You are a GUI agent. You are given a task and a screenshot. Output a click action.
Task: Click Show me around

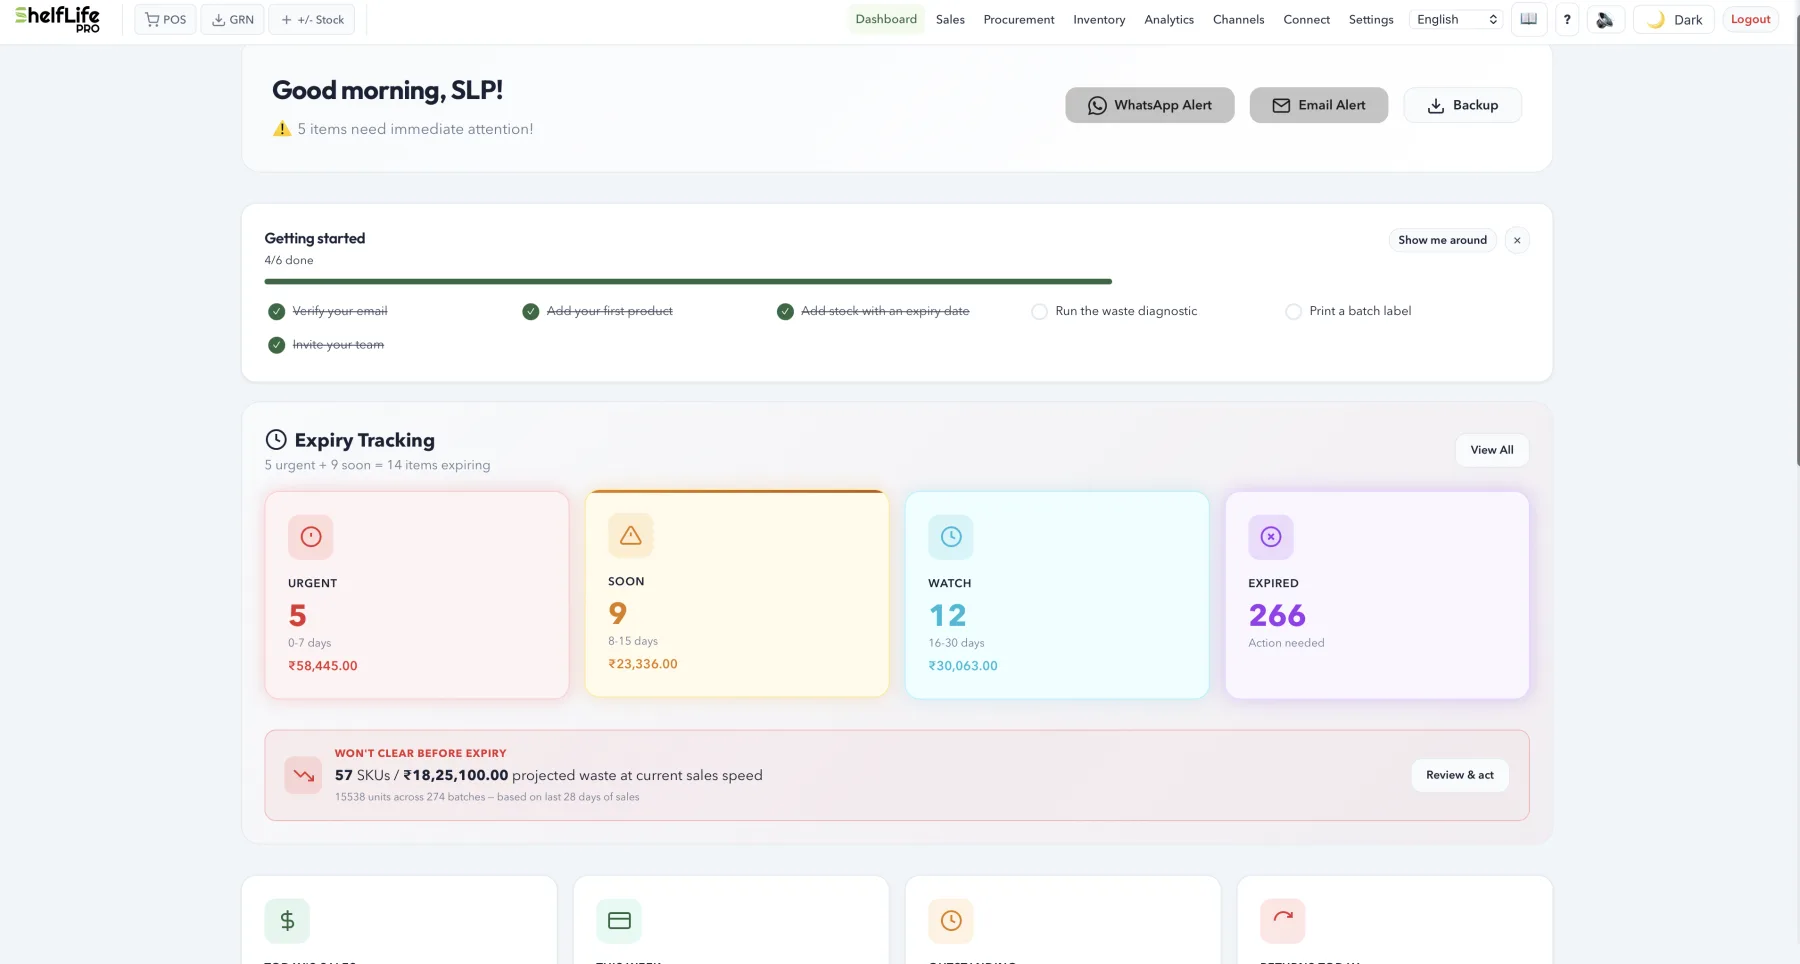[x=1442, y=240]
